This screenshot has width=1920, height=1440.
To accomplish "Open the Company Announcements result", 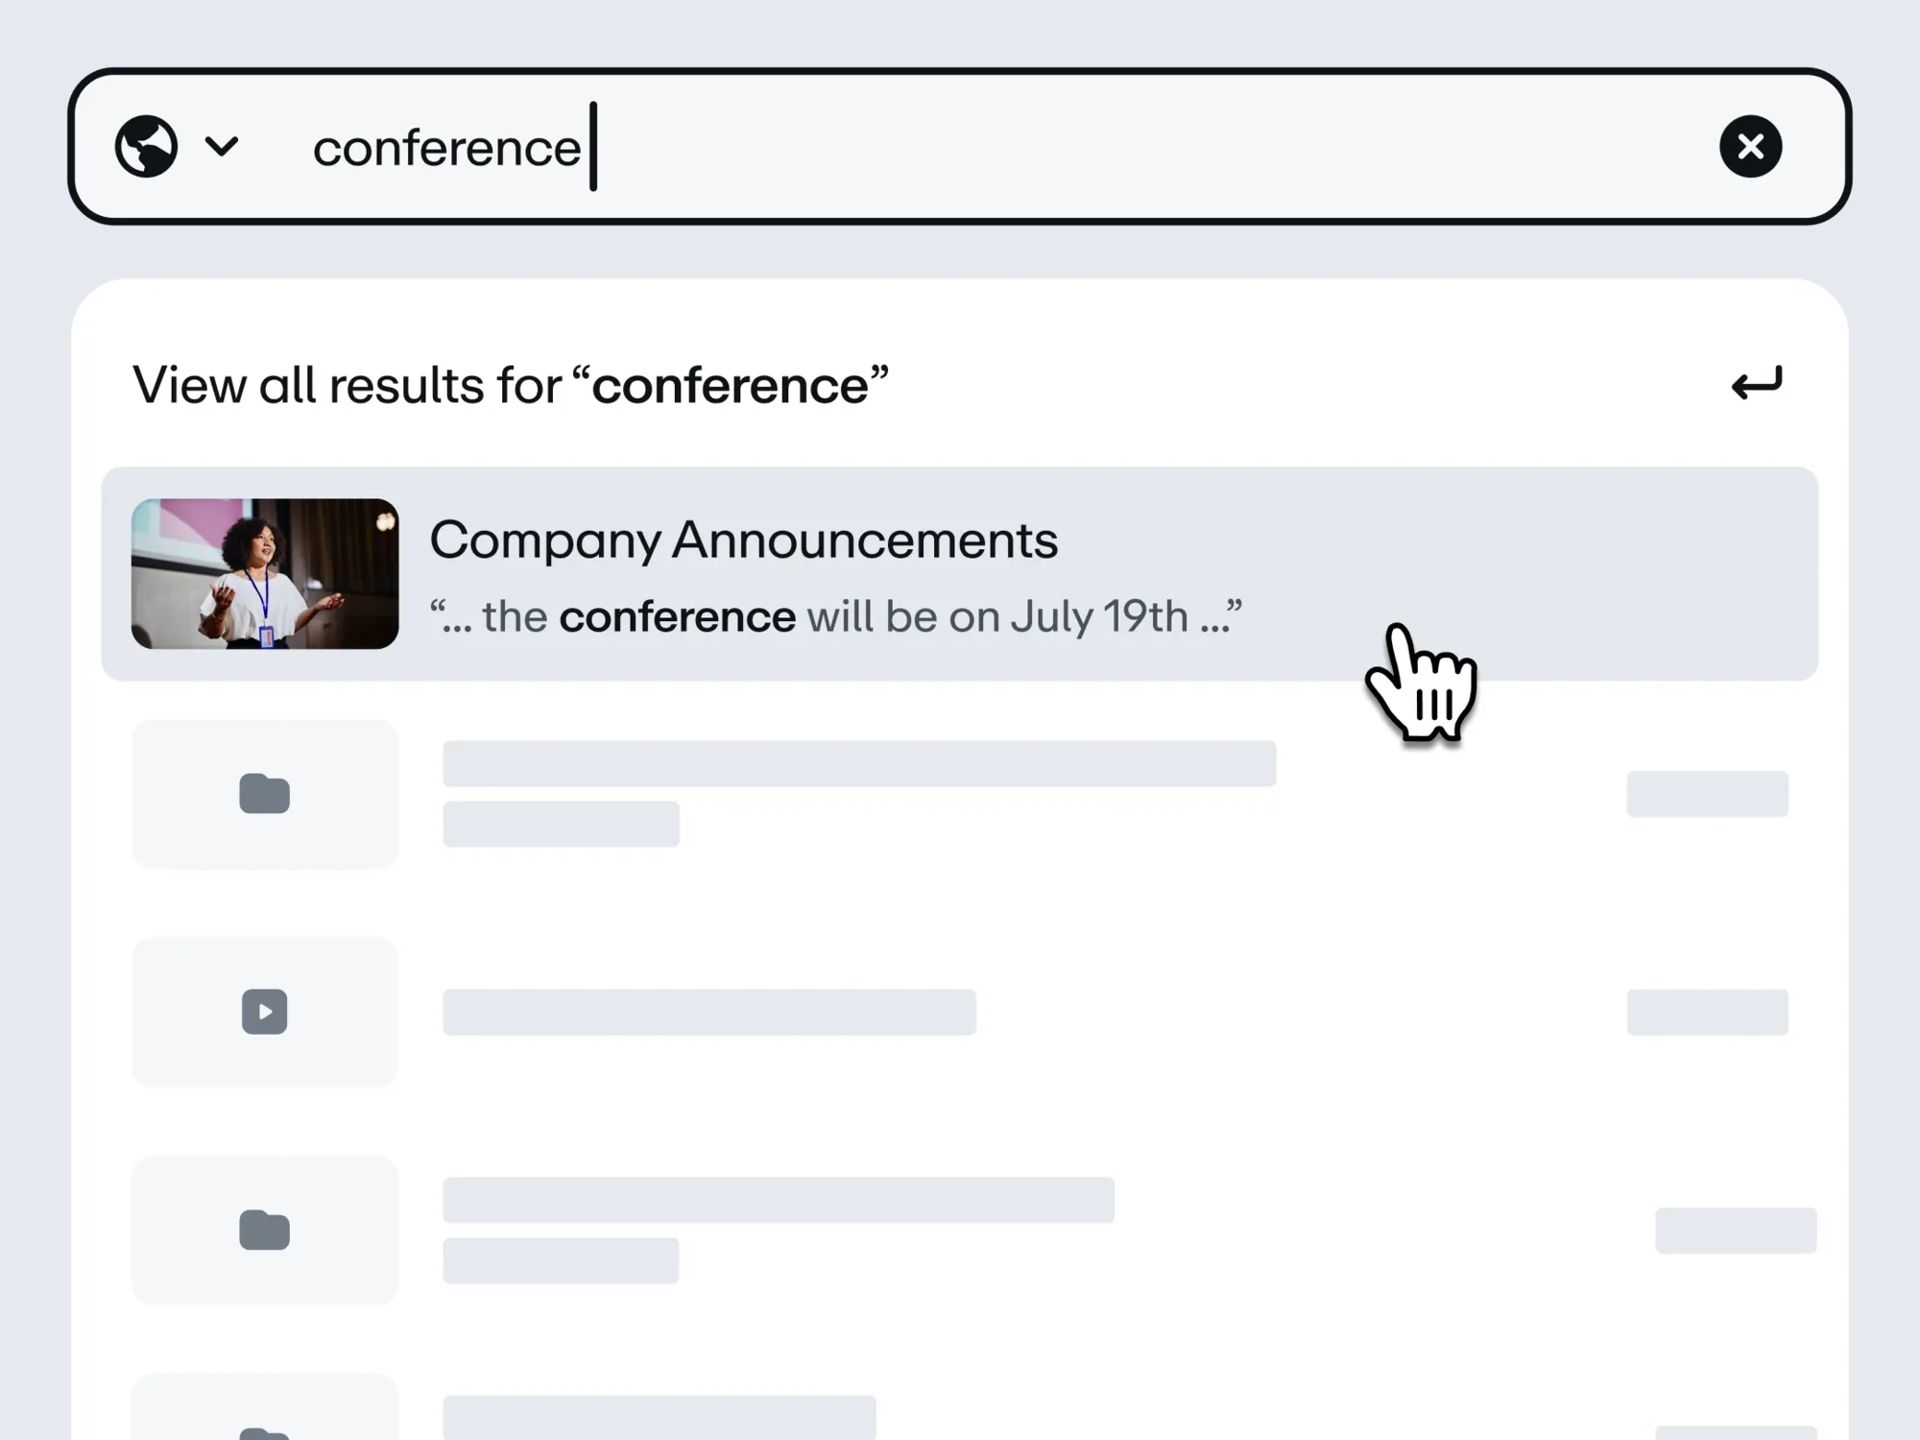I will pyautogui.click(x=960, y=574).
